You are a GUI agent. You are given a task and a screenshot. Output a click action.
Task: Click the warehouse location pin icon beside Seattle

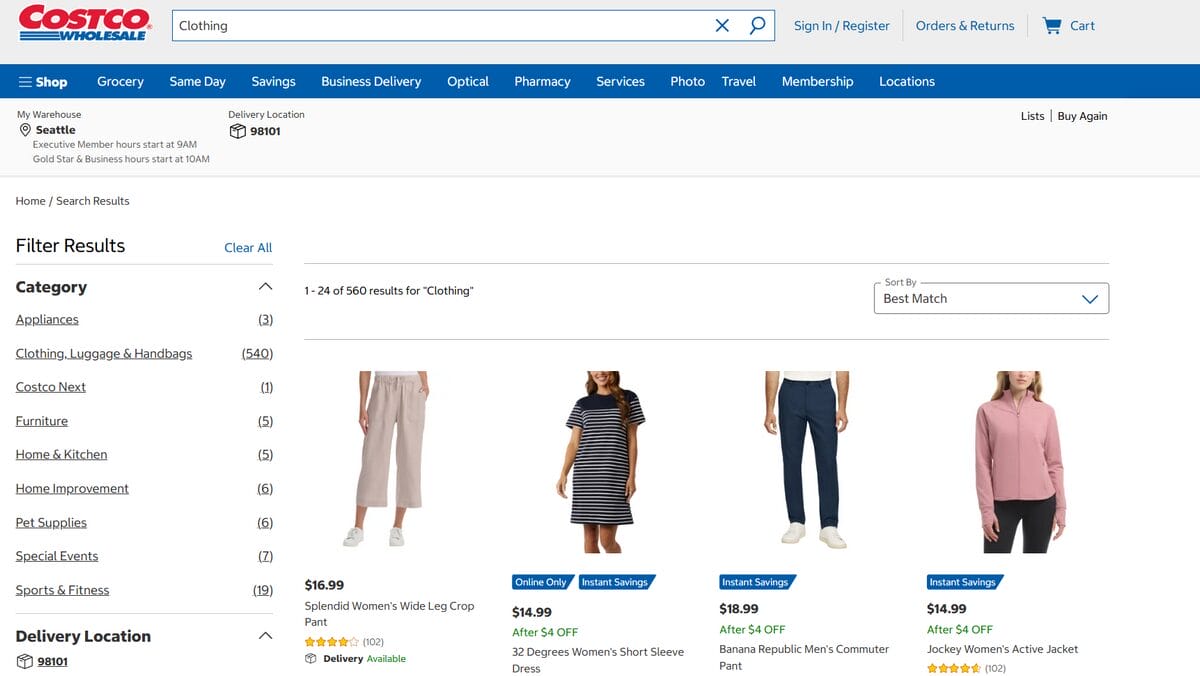(25, 130)
